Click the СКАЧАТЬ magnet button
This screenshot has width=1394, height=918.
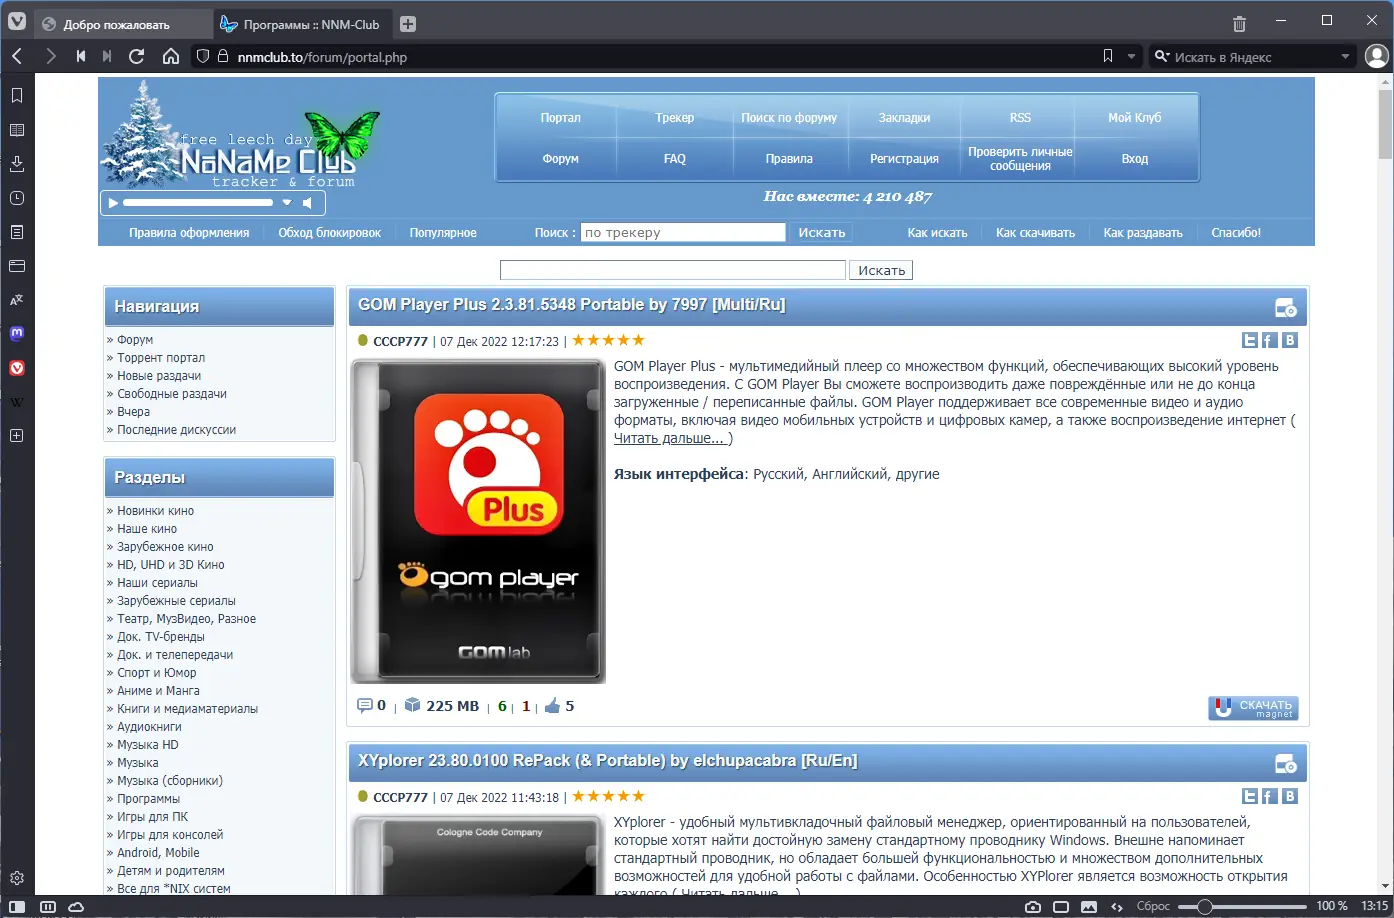point(1253,708)
